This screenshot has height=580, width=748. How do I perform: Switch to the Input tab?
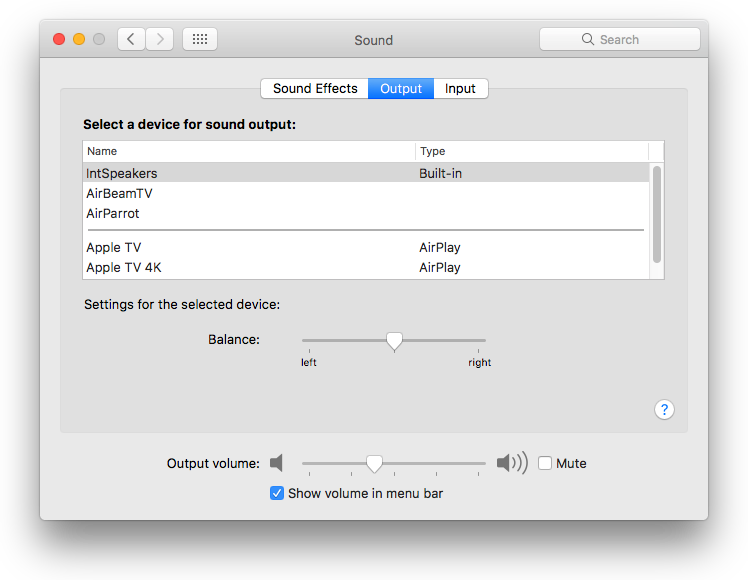click(x=460, y=88)
